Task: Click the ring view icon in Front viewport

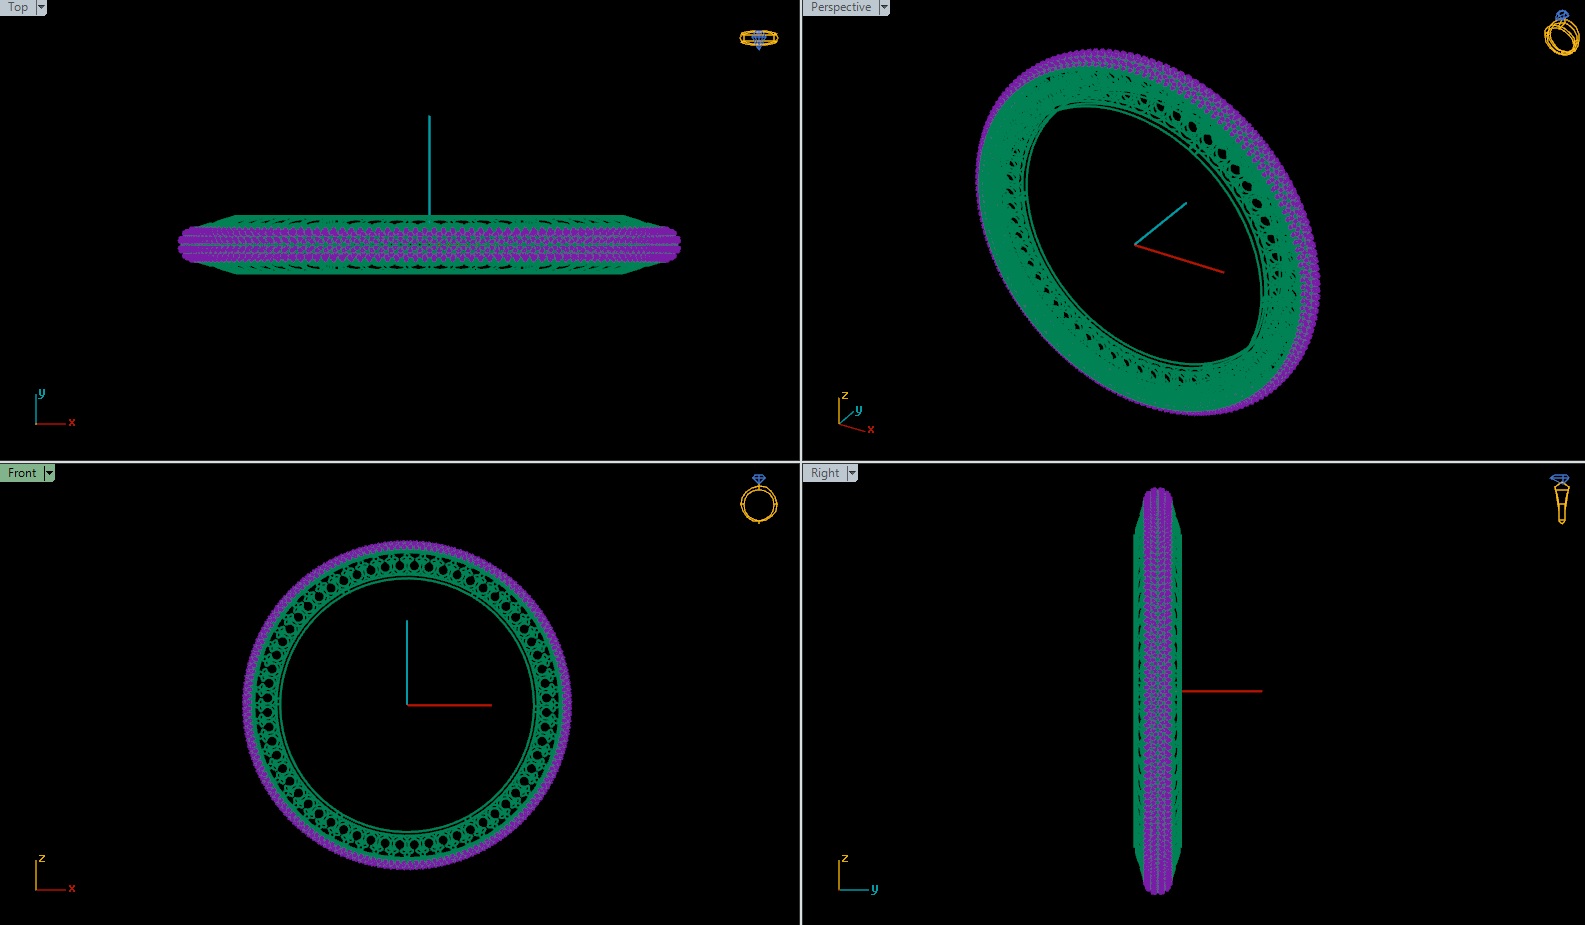Action: 759,498
